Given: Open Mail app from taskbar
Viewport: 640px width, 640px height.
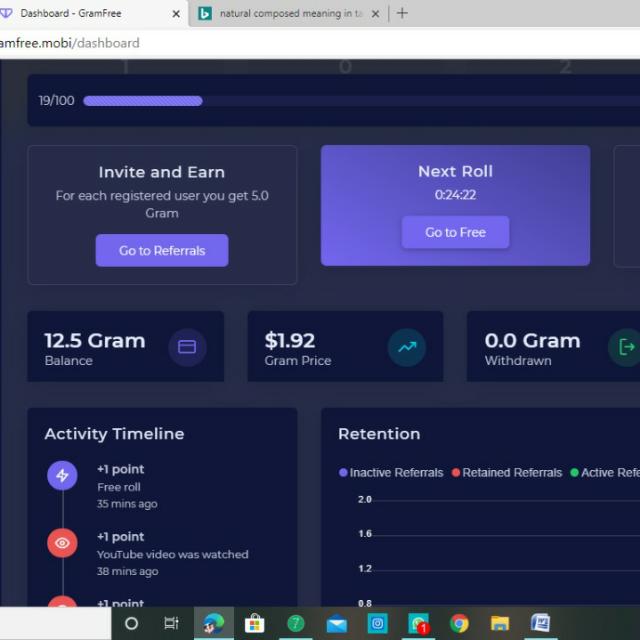Looking at the screenshot, I should [337, 623].
